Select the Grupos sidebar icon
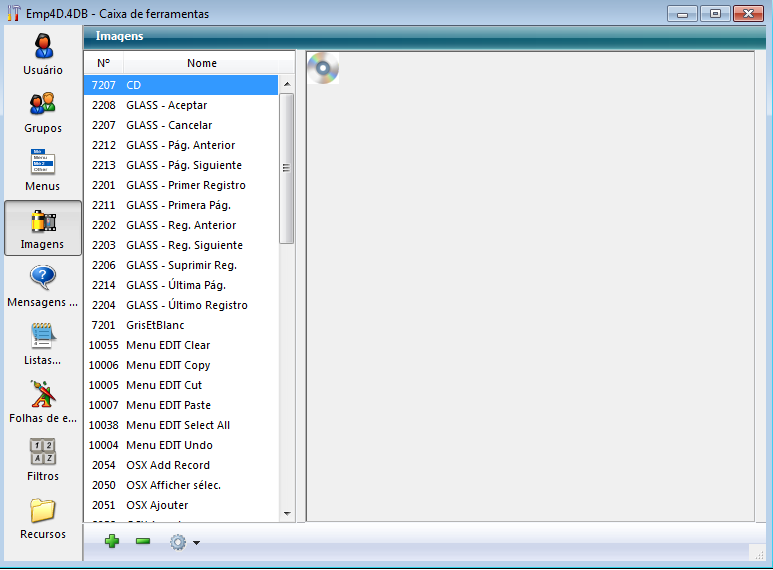 pyautogui.click(x=43, y=105)
